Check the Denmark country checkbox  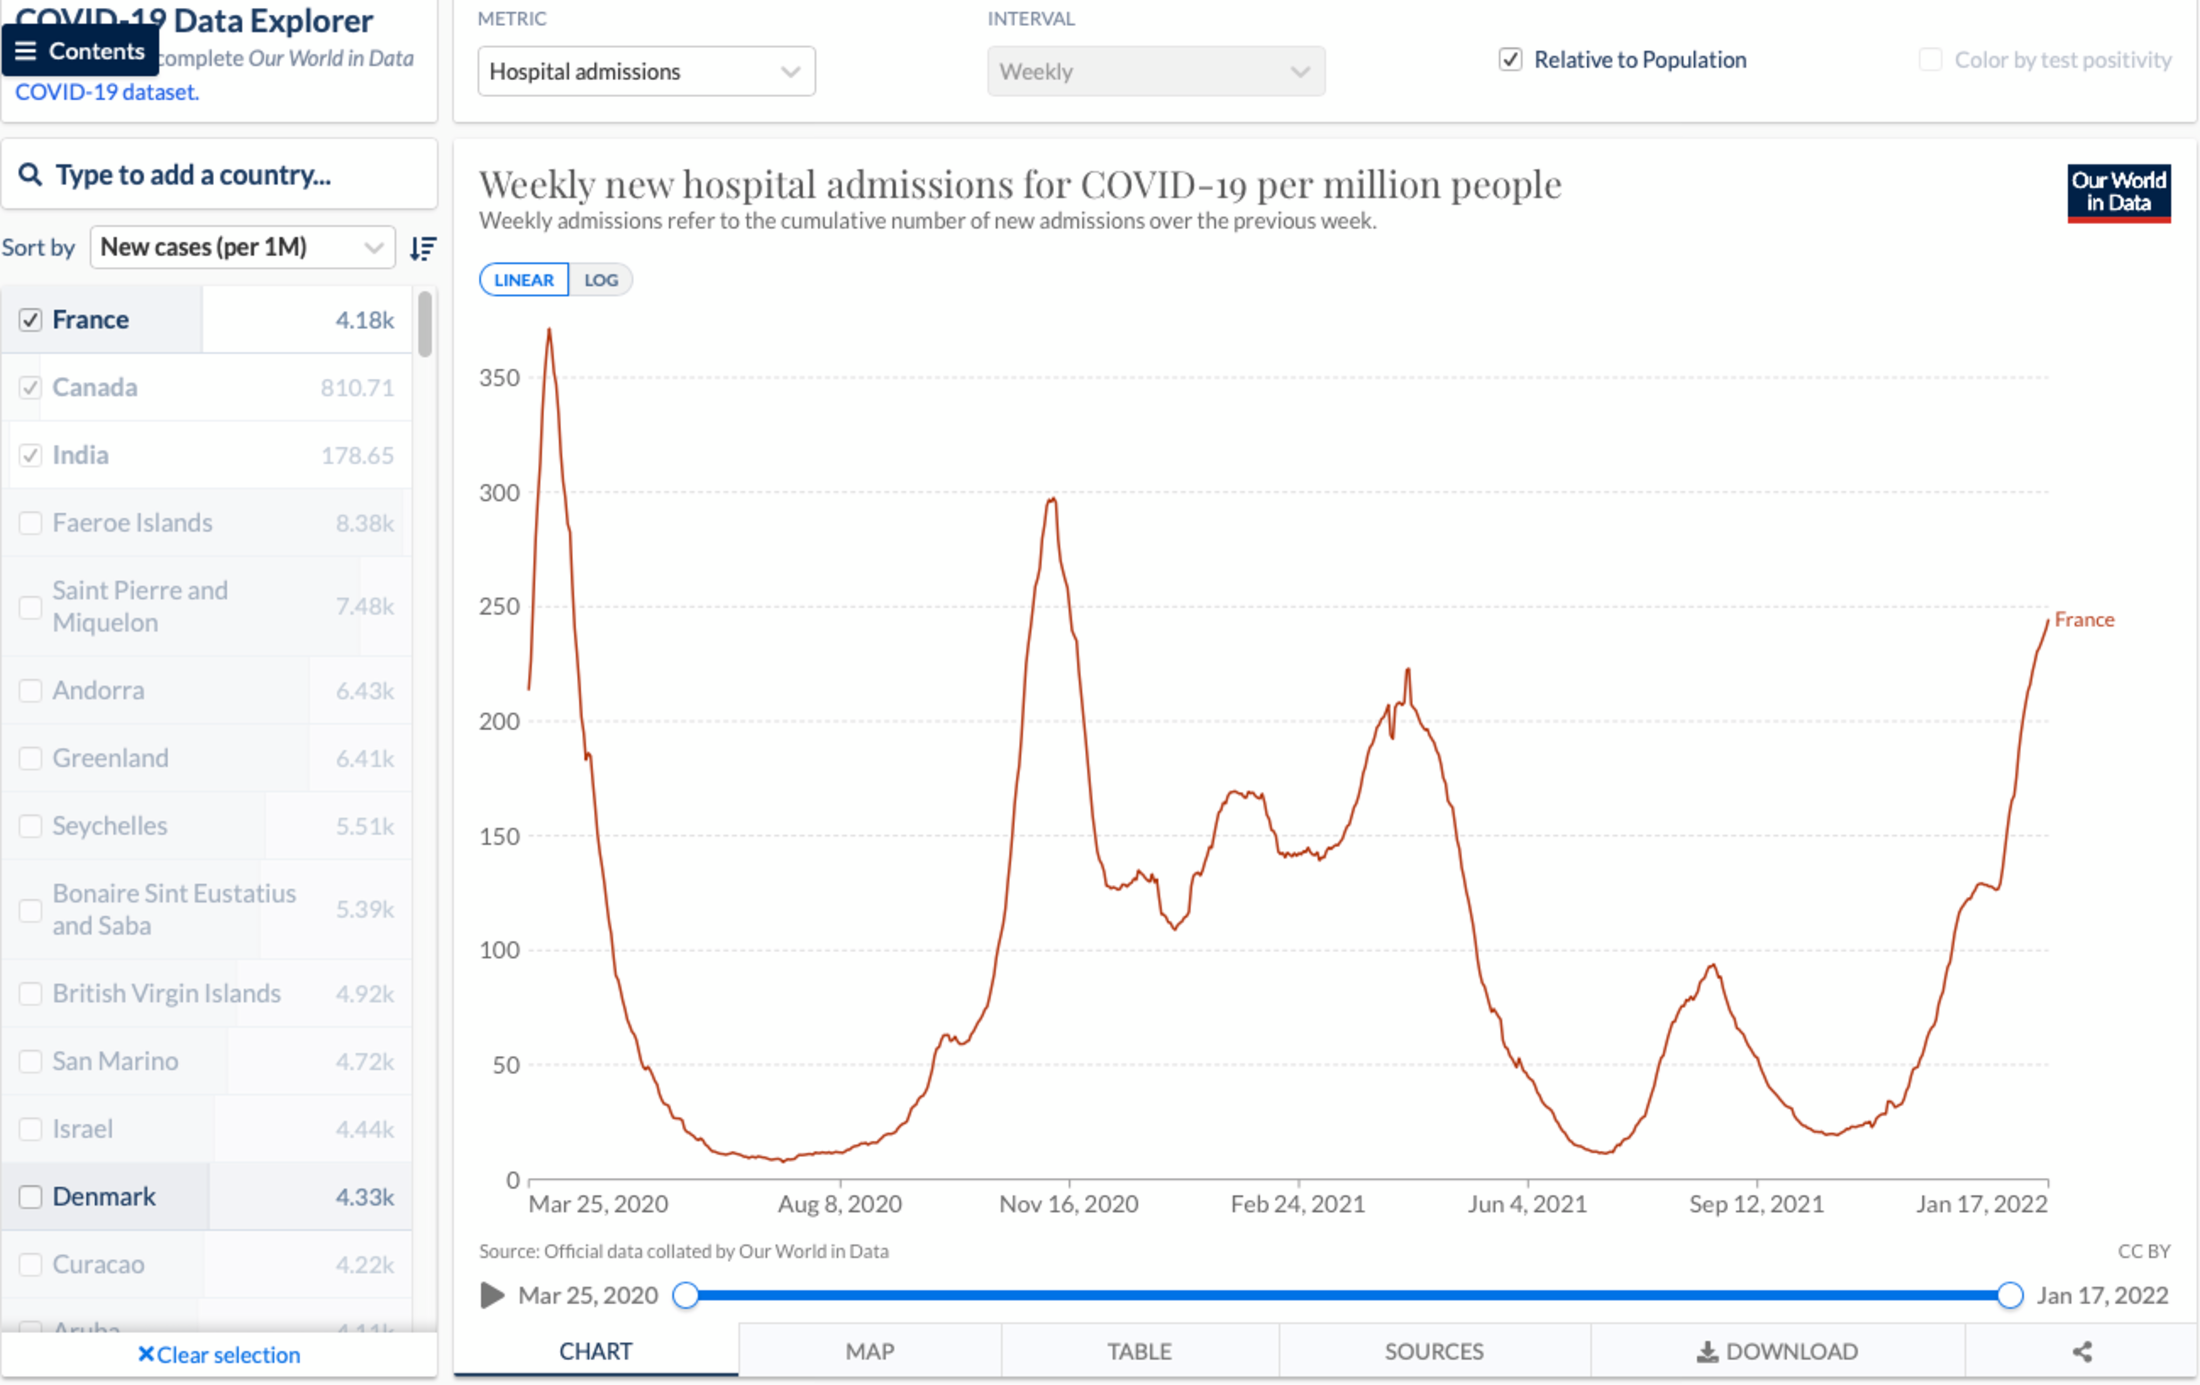coord(30,1197)
